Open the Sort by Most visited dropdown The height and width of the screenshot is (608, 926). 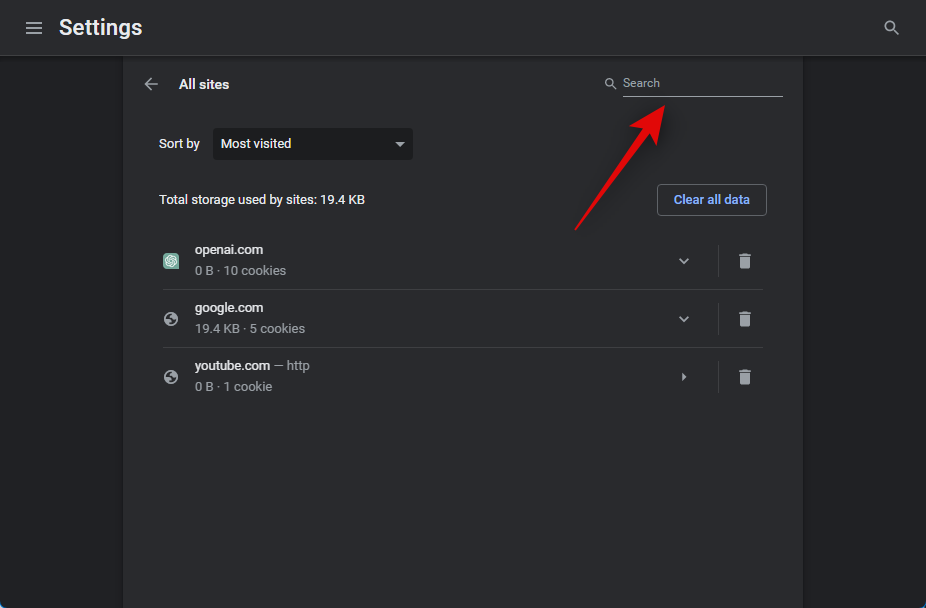pos(312,144)
